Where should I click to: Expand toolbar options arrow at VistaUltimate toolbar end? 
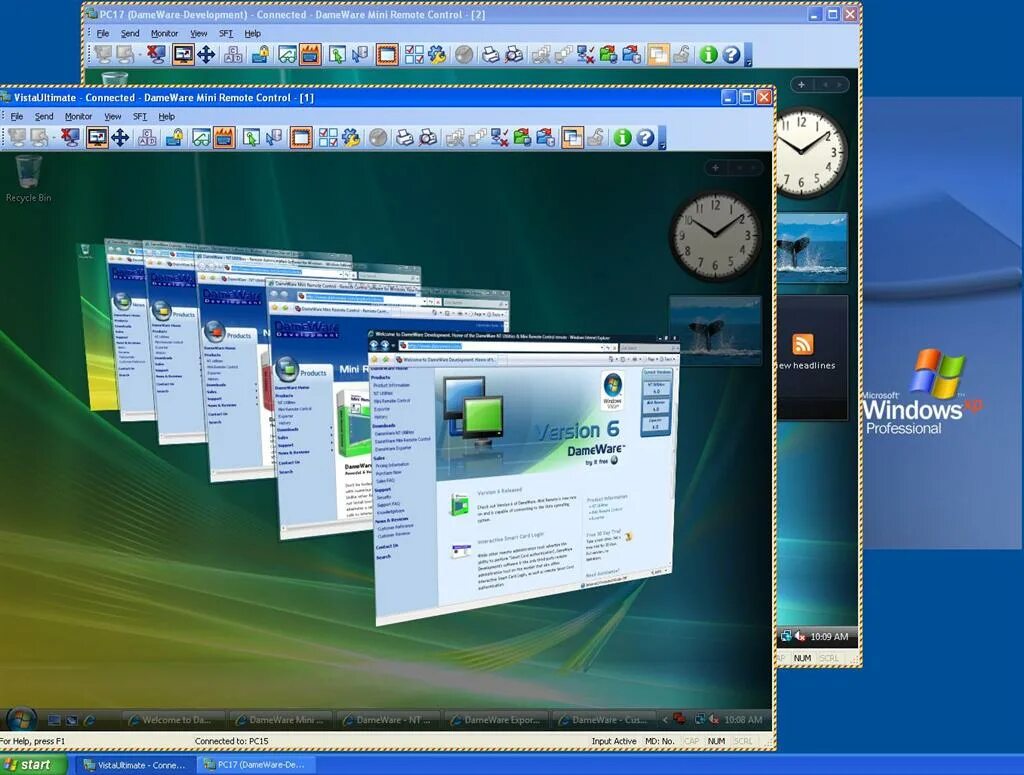tap(662, 138)
